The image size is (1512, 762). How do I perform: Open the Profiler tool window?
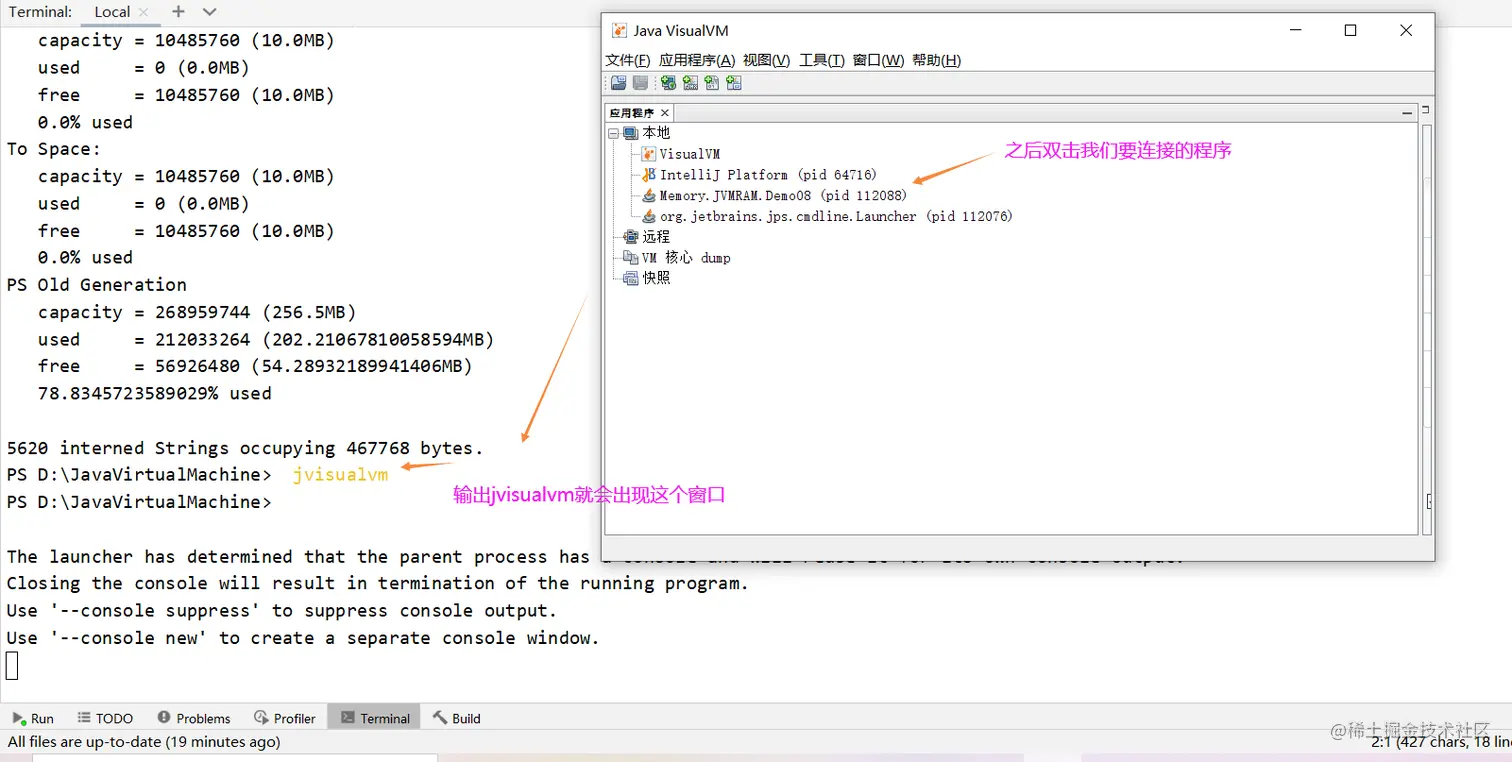pyautogui.click(x=285, y=718)
